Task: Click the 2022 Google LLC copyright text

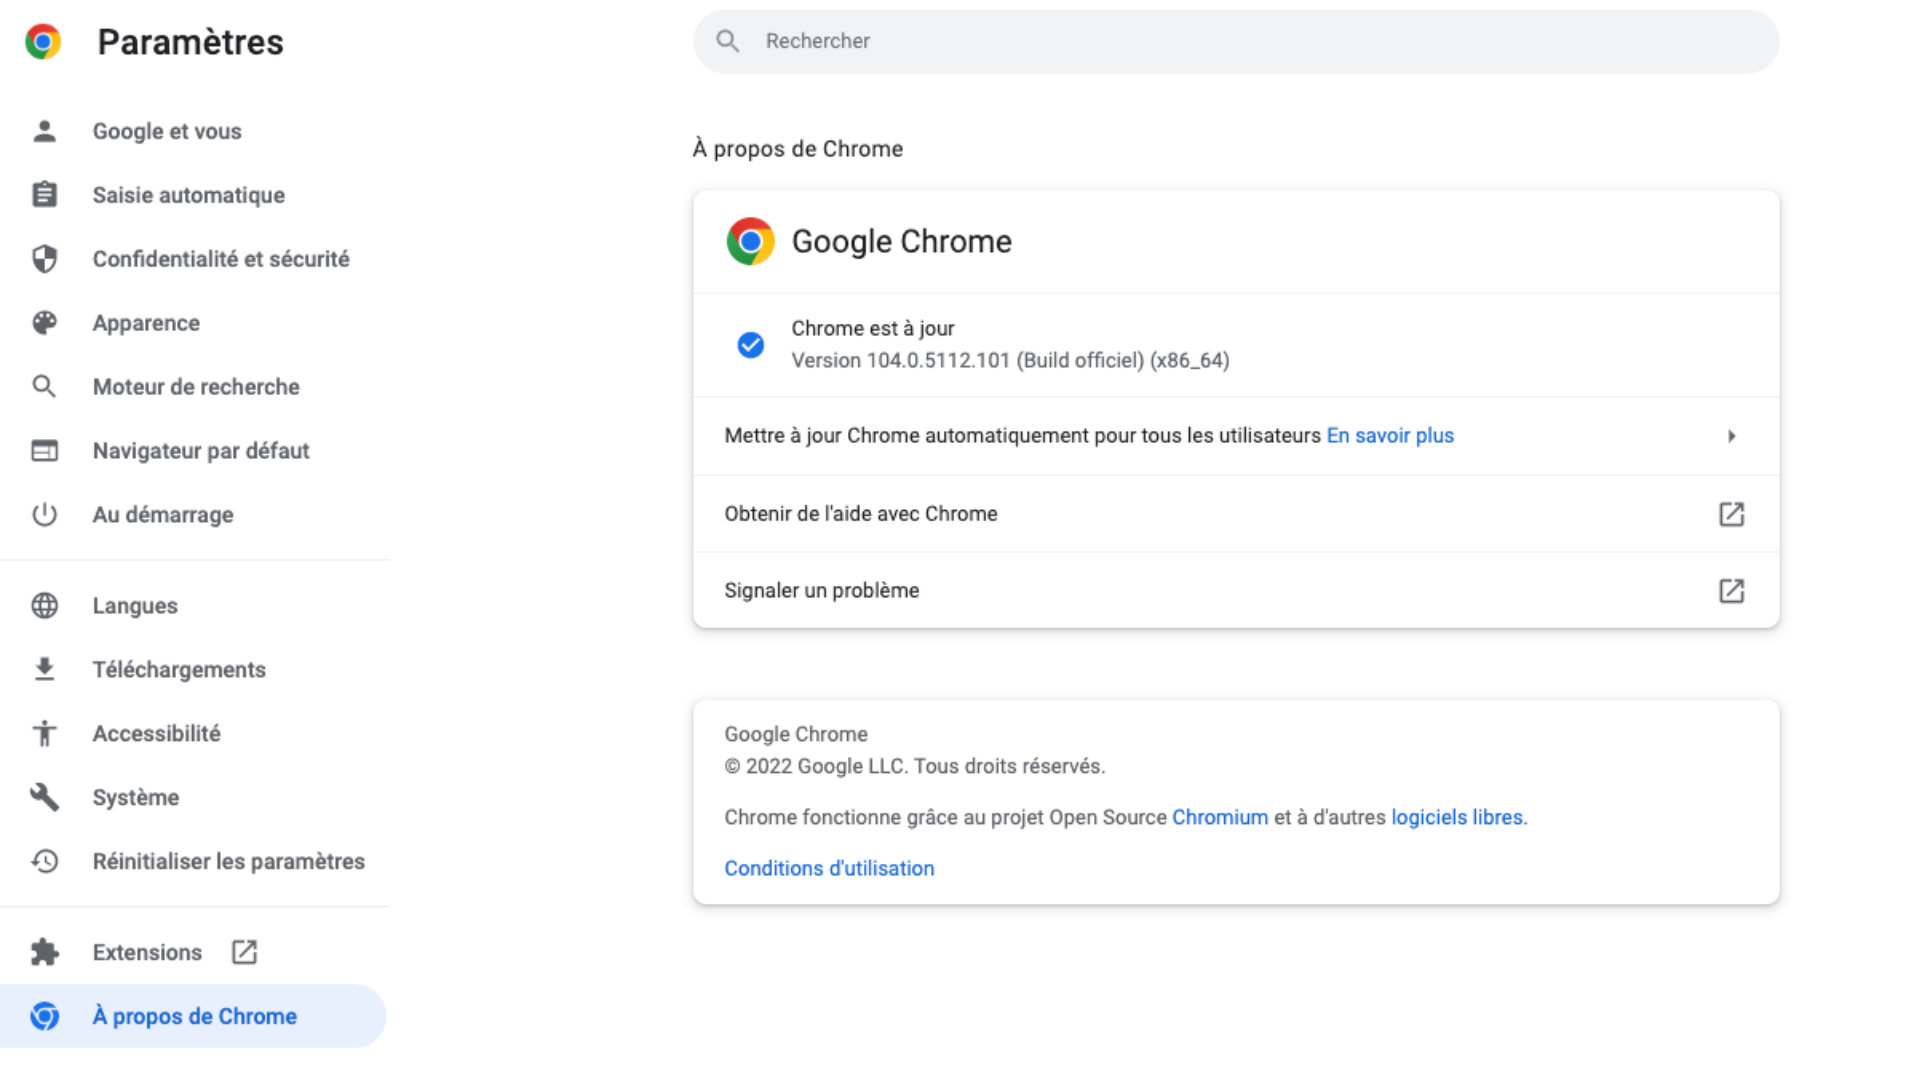Action: (915, 766)
